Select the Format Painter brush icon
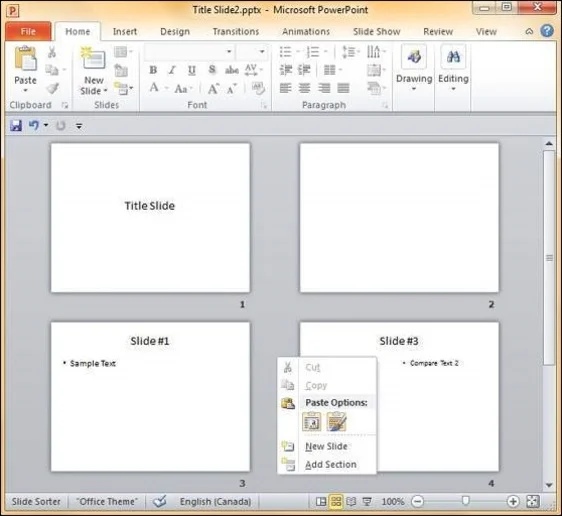 [x=52, y=88]
